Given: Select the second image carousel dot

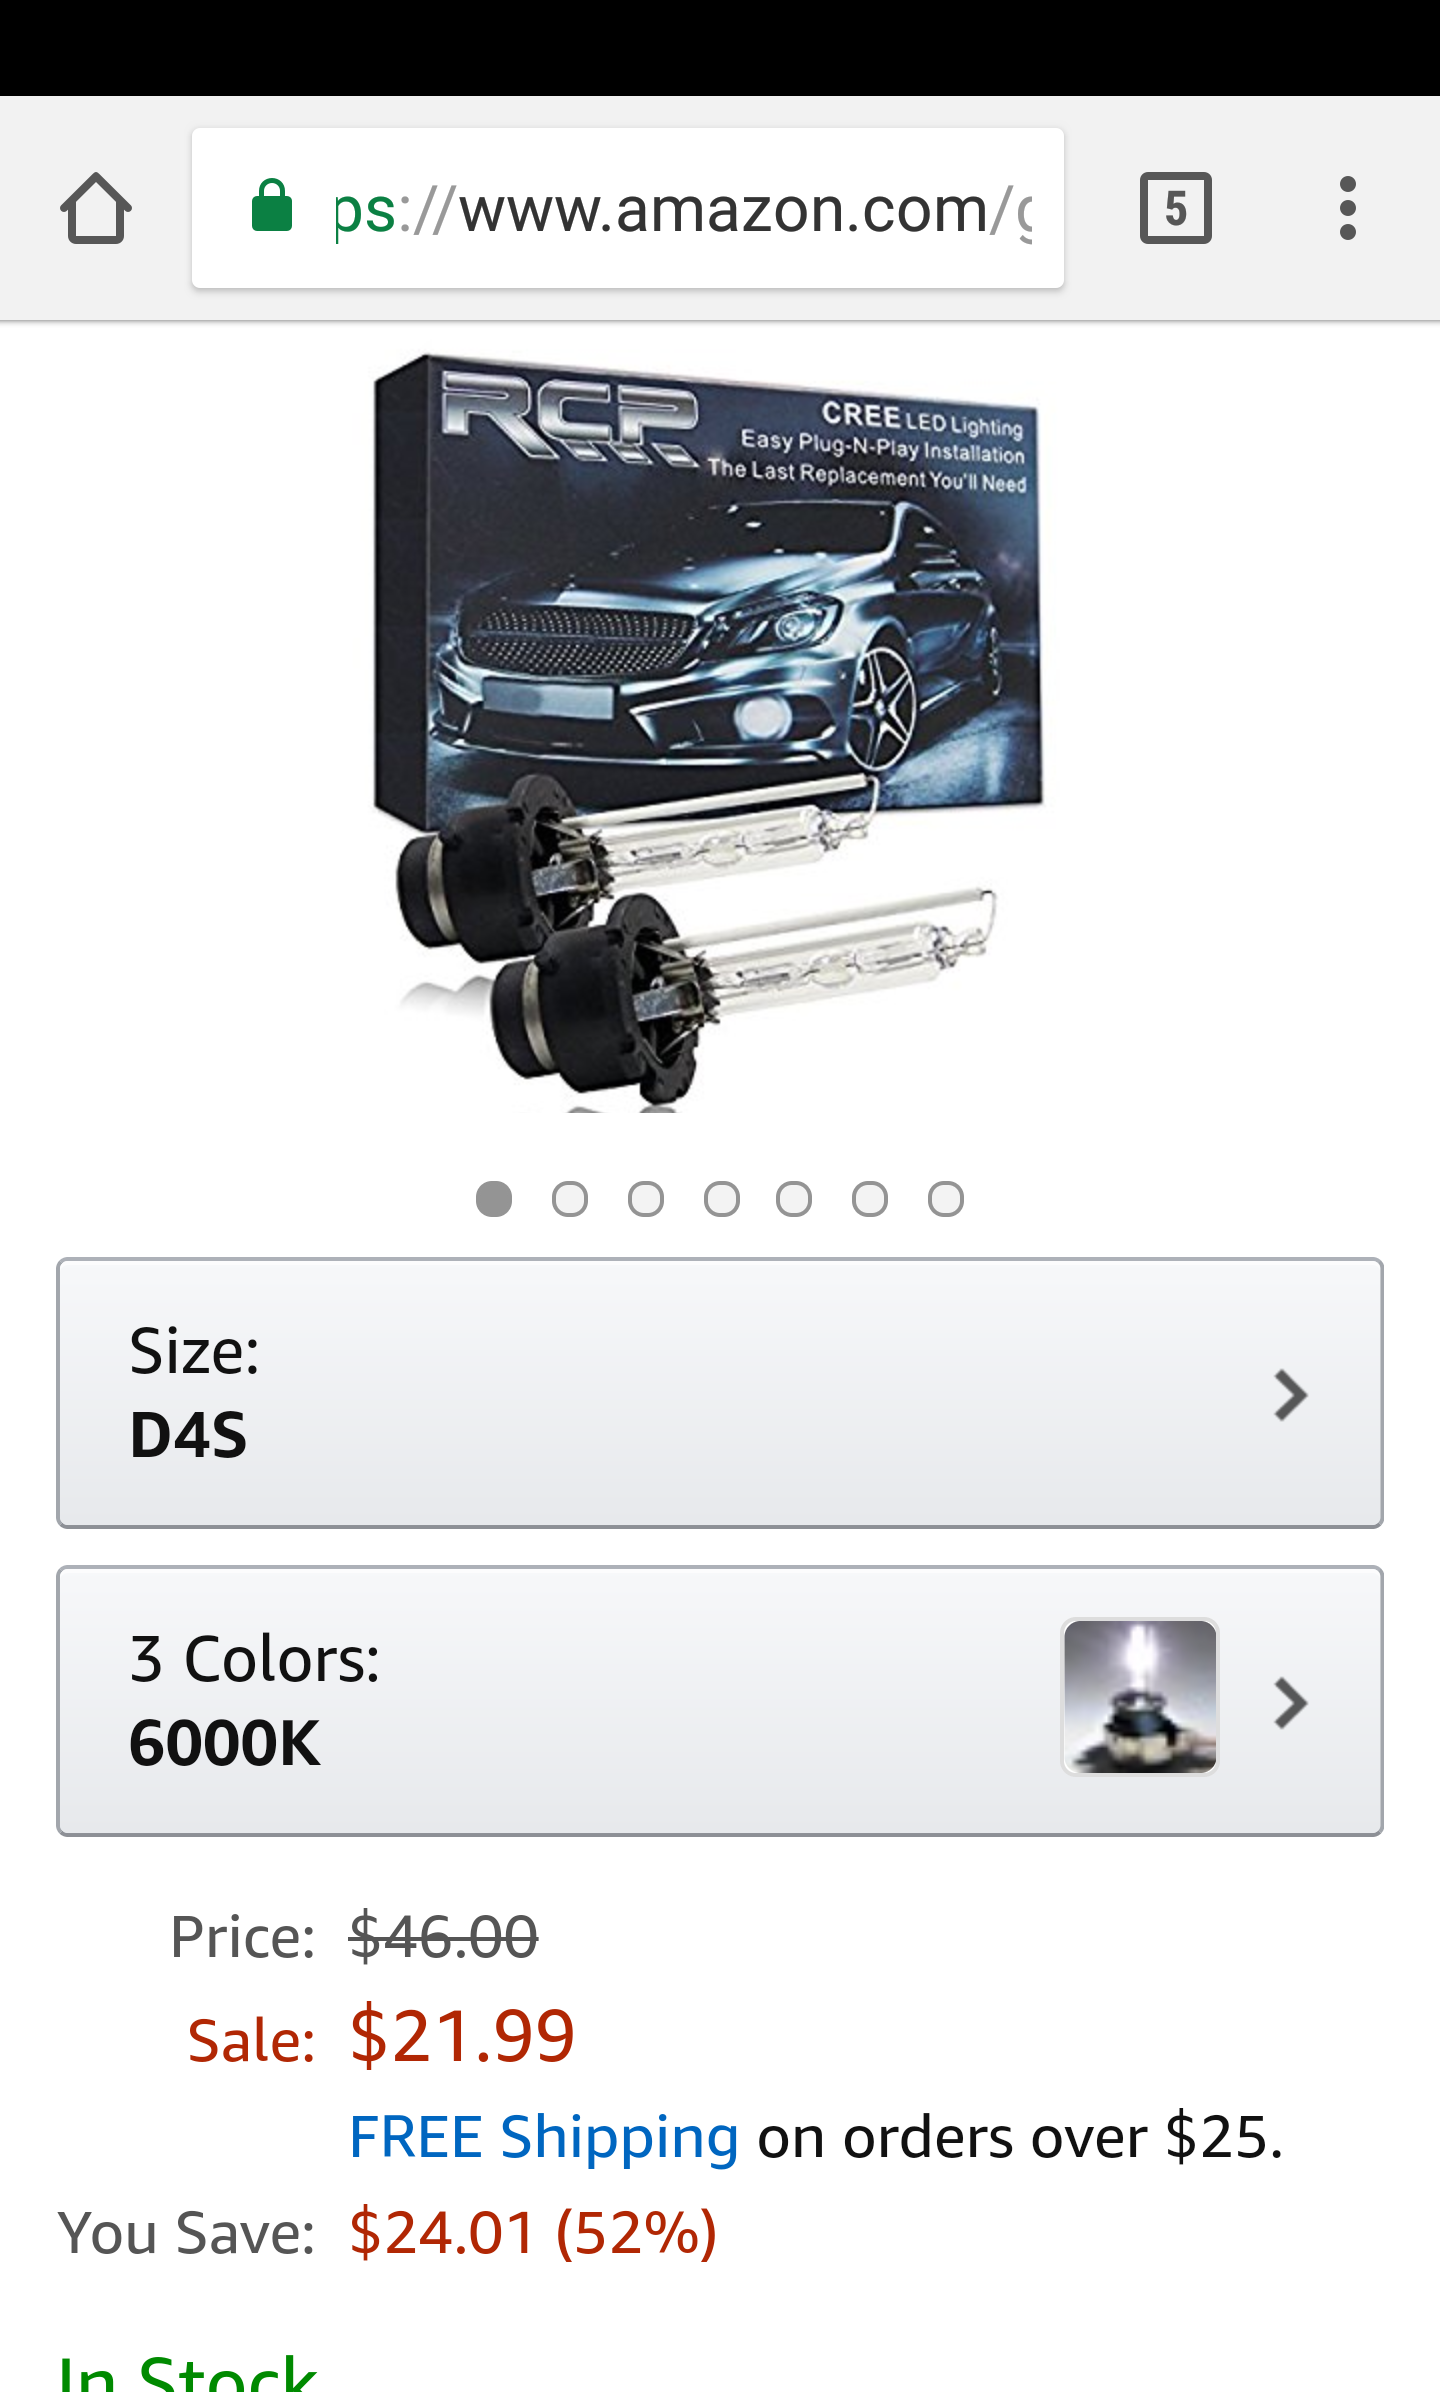Looking at the screenshot, I should tap(570, 1199).
